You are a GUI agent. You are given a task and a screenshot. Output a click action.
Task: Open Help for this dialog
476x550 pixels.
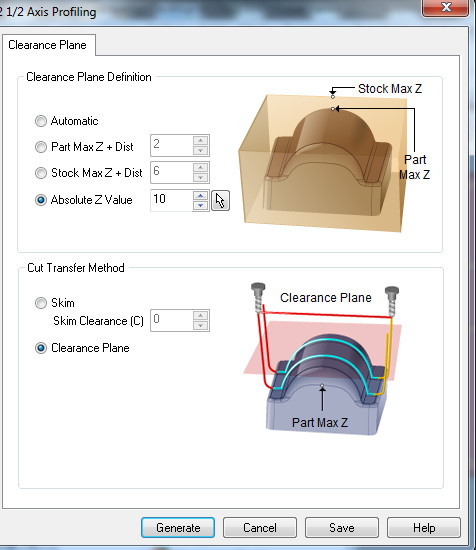424,528
